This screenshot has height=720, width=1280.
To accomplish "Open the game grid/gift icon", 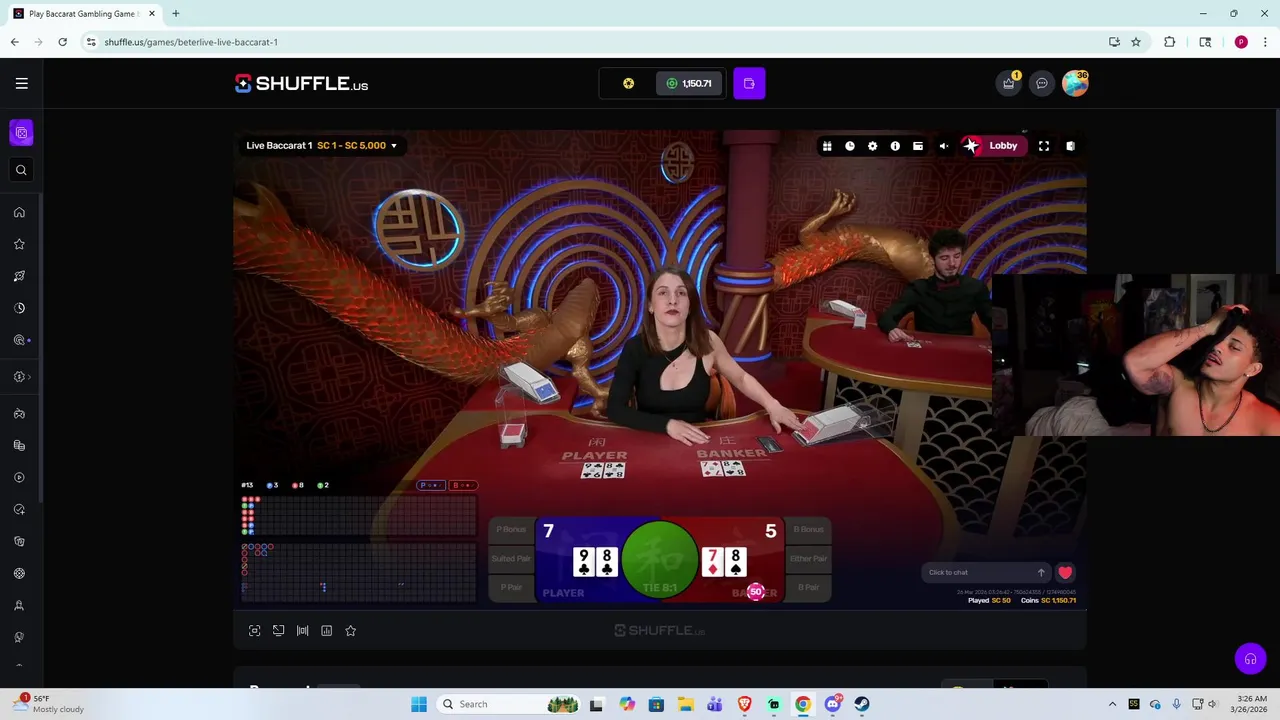I will tap(827, 147).
